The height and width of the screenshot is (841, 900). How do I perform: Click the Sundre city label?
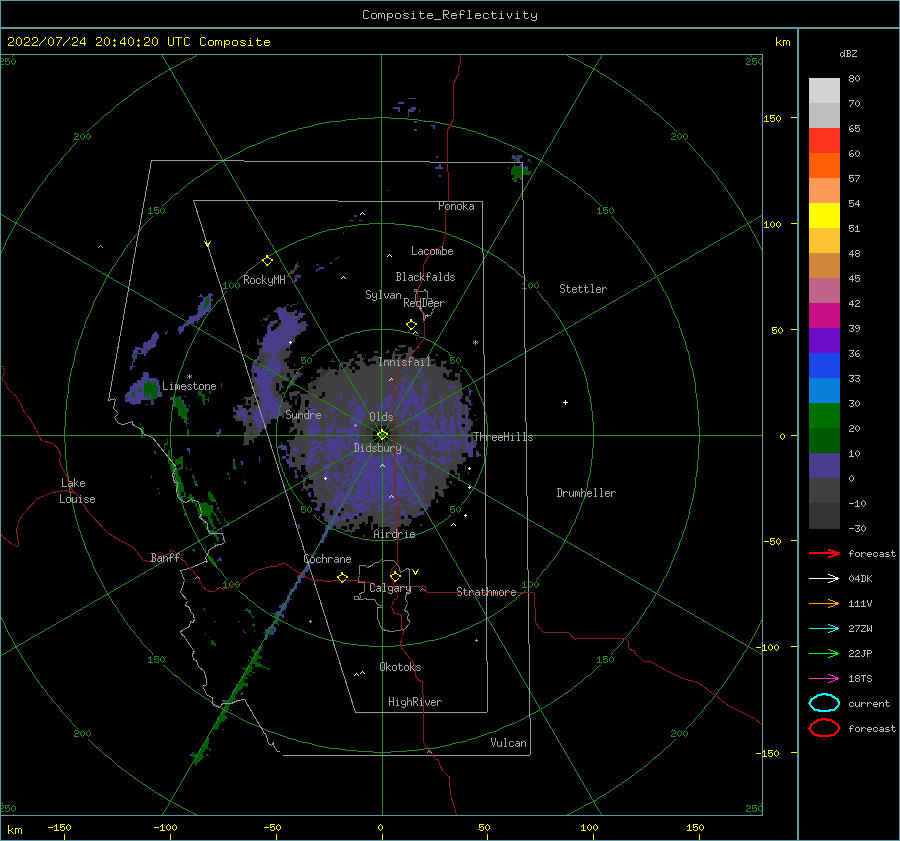pos(303,414)
